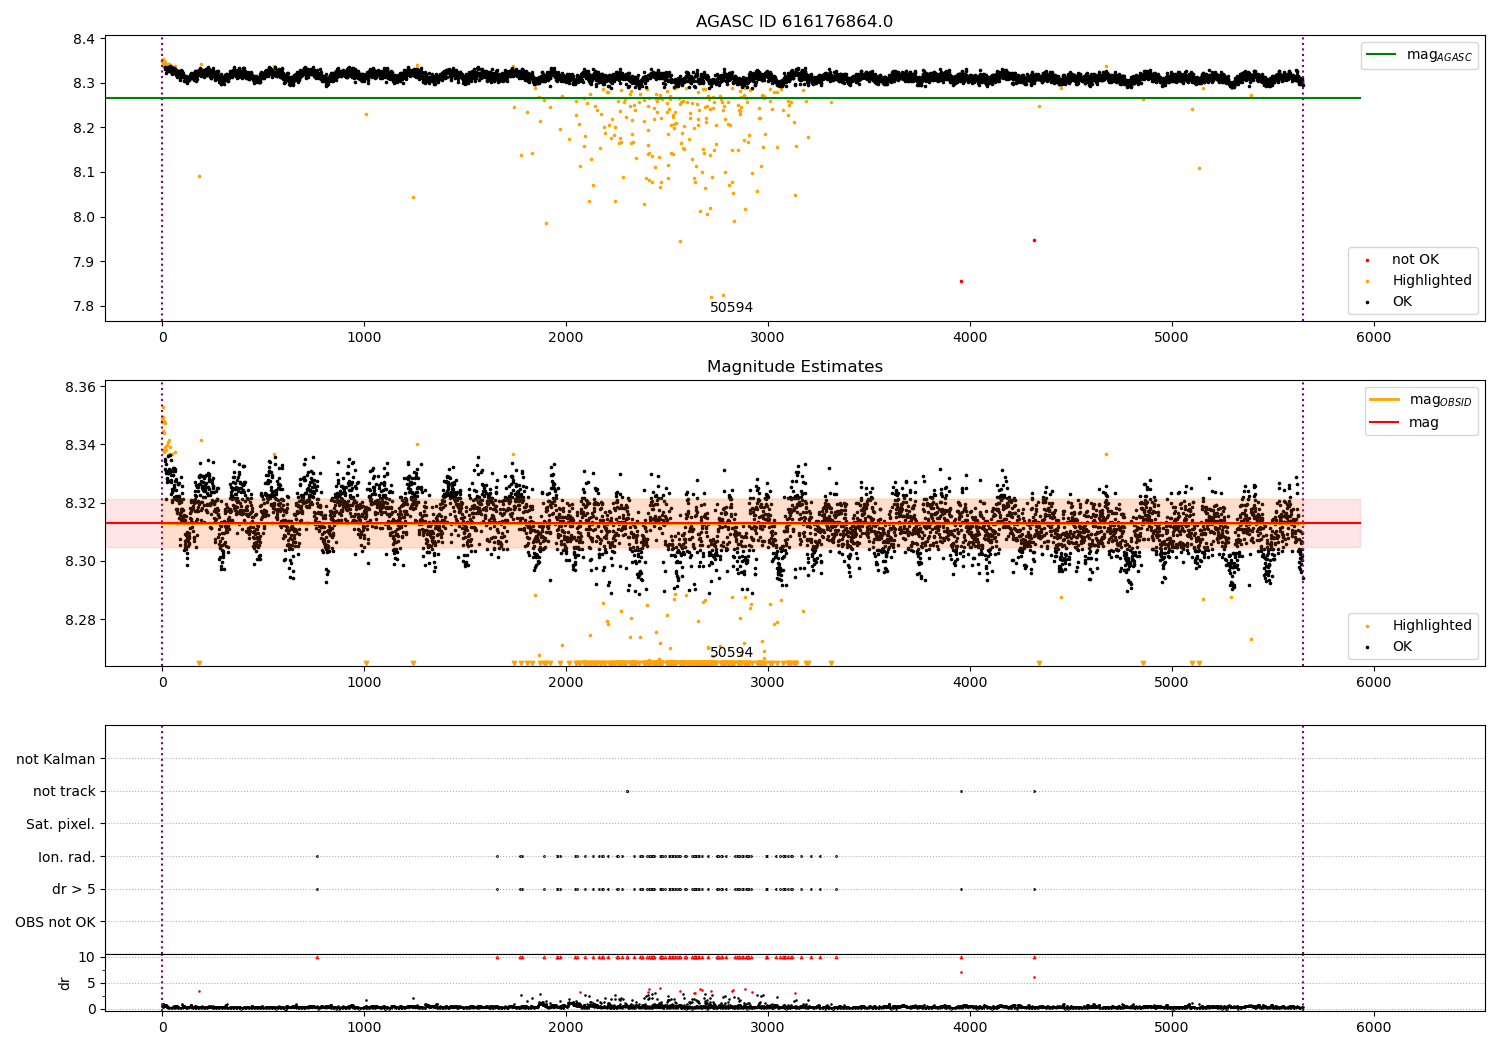Click the "Sat. pixel." row label

coord(60,824)
